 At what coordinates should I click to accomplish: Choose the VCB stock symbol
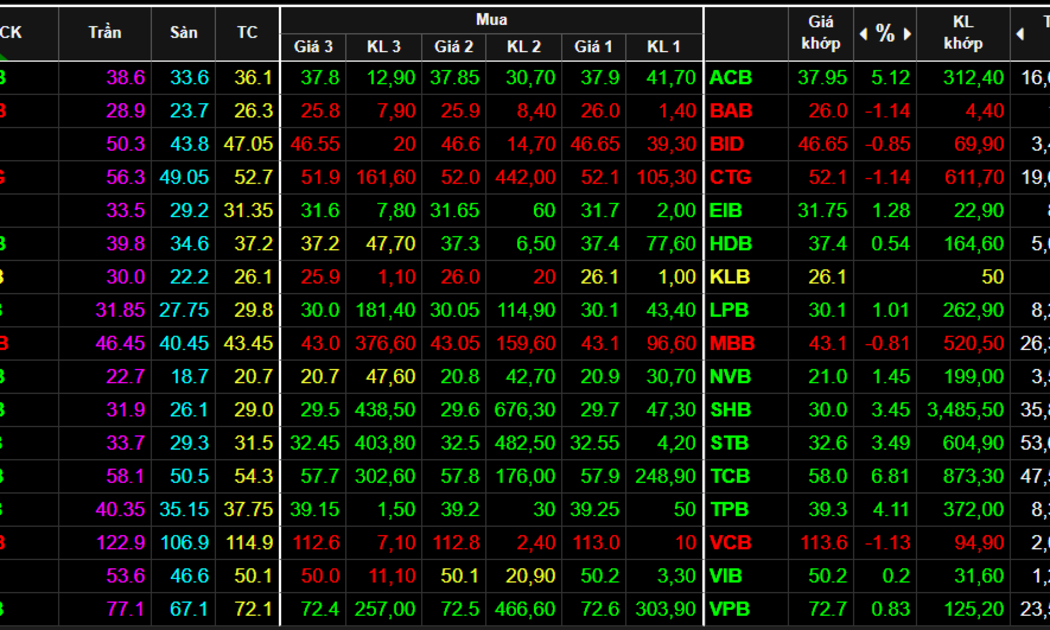(731, 542)
